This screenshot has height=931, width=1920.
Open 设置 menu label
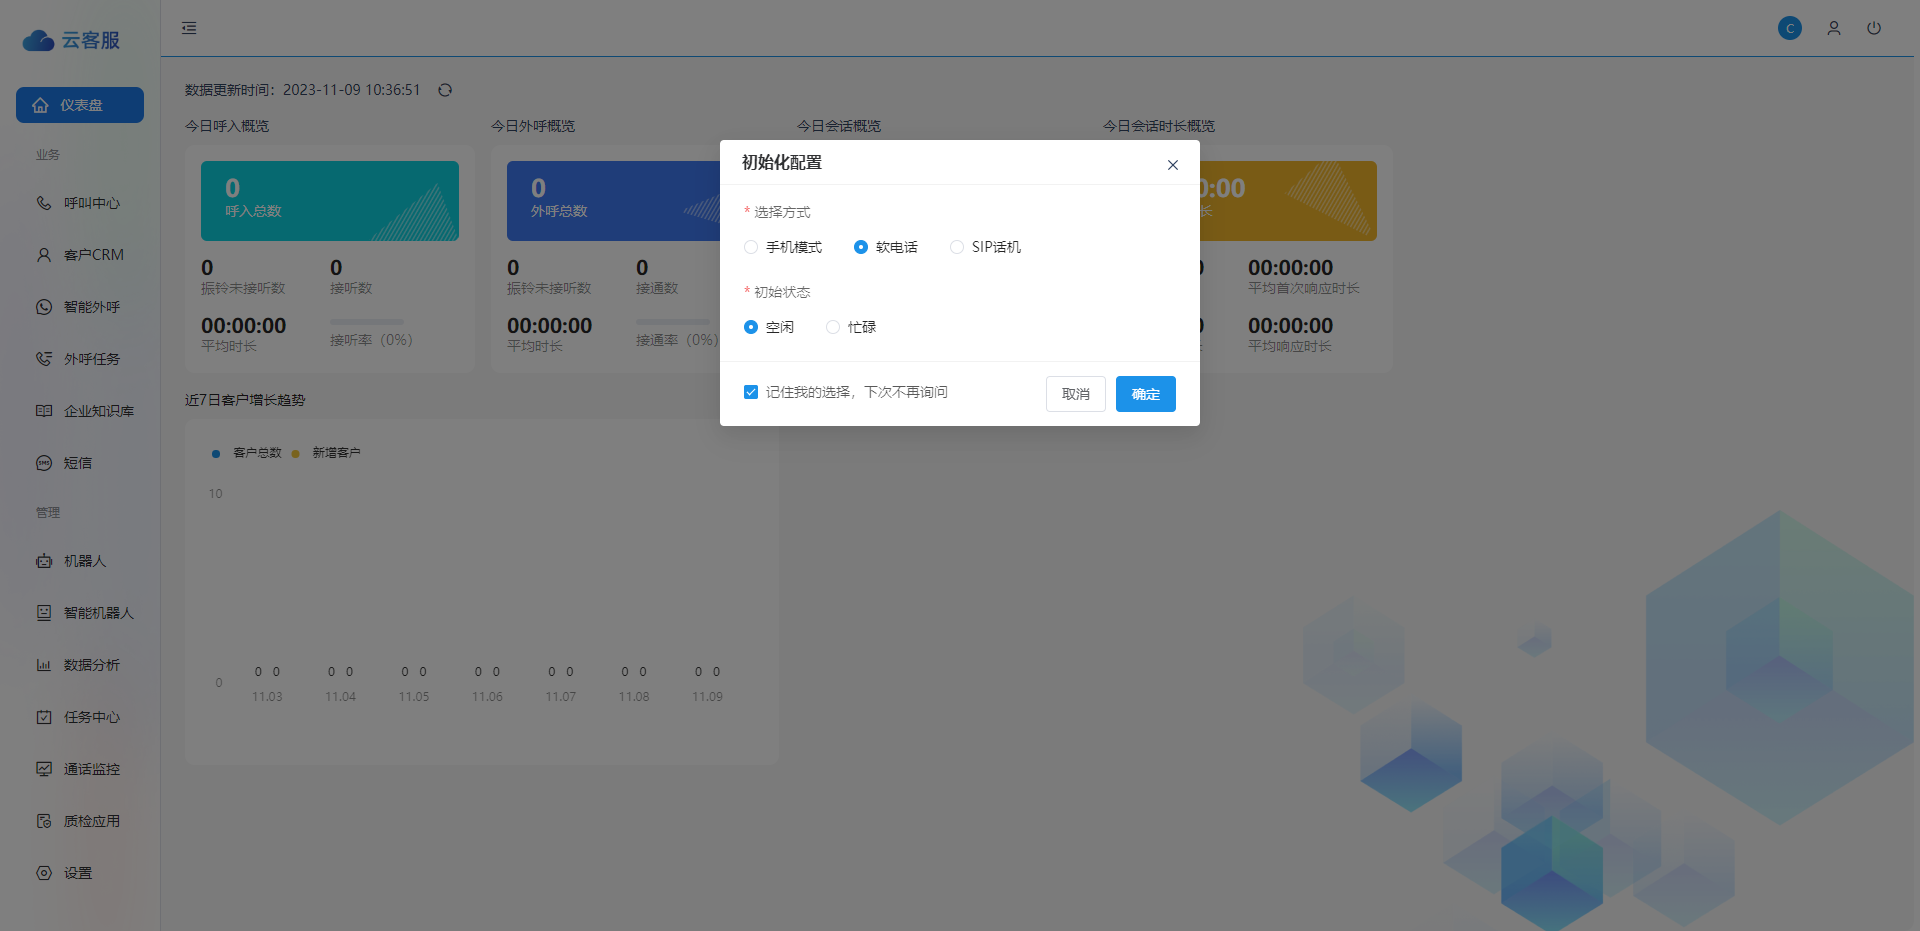[78, 873]
